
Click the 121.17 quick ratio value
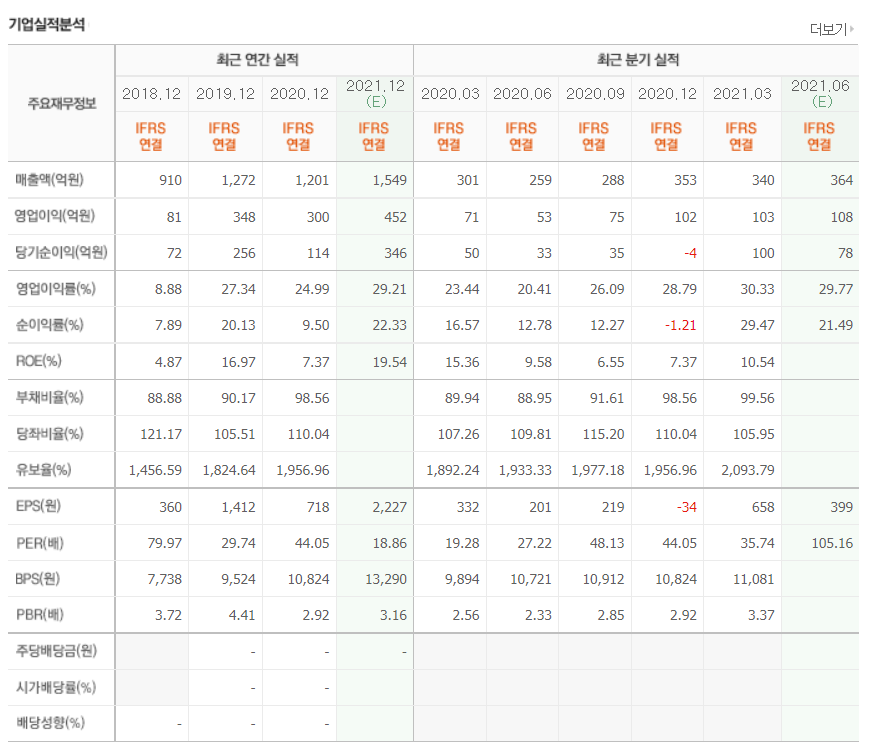click(x=161, y=434)
